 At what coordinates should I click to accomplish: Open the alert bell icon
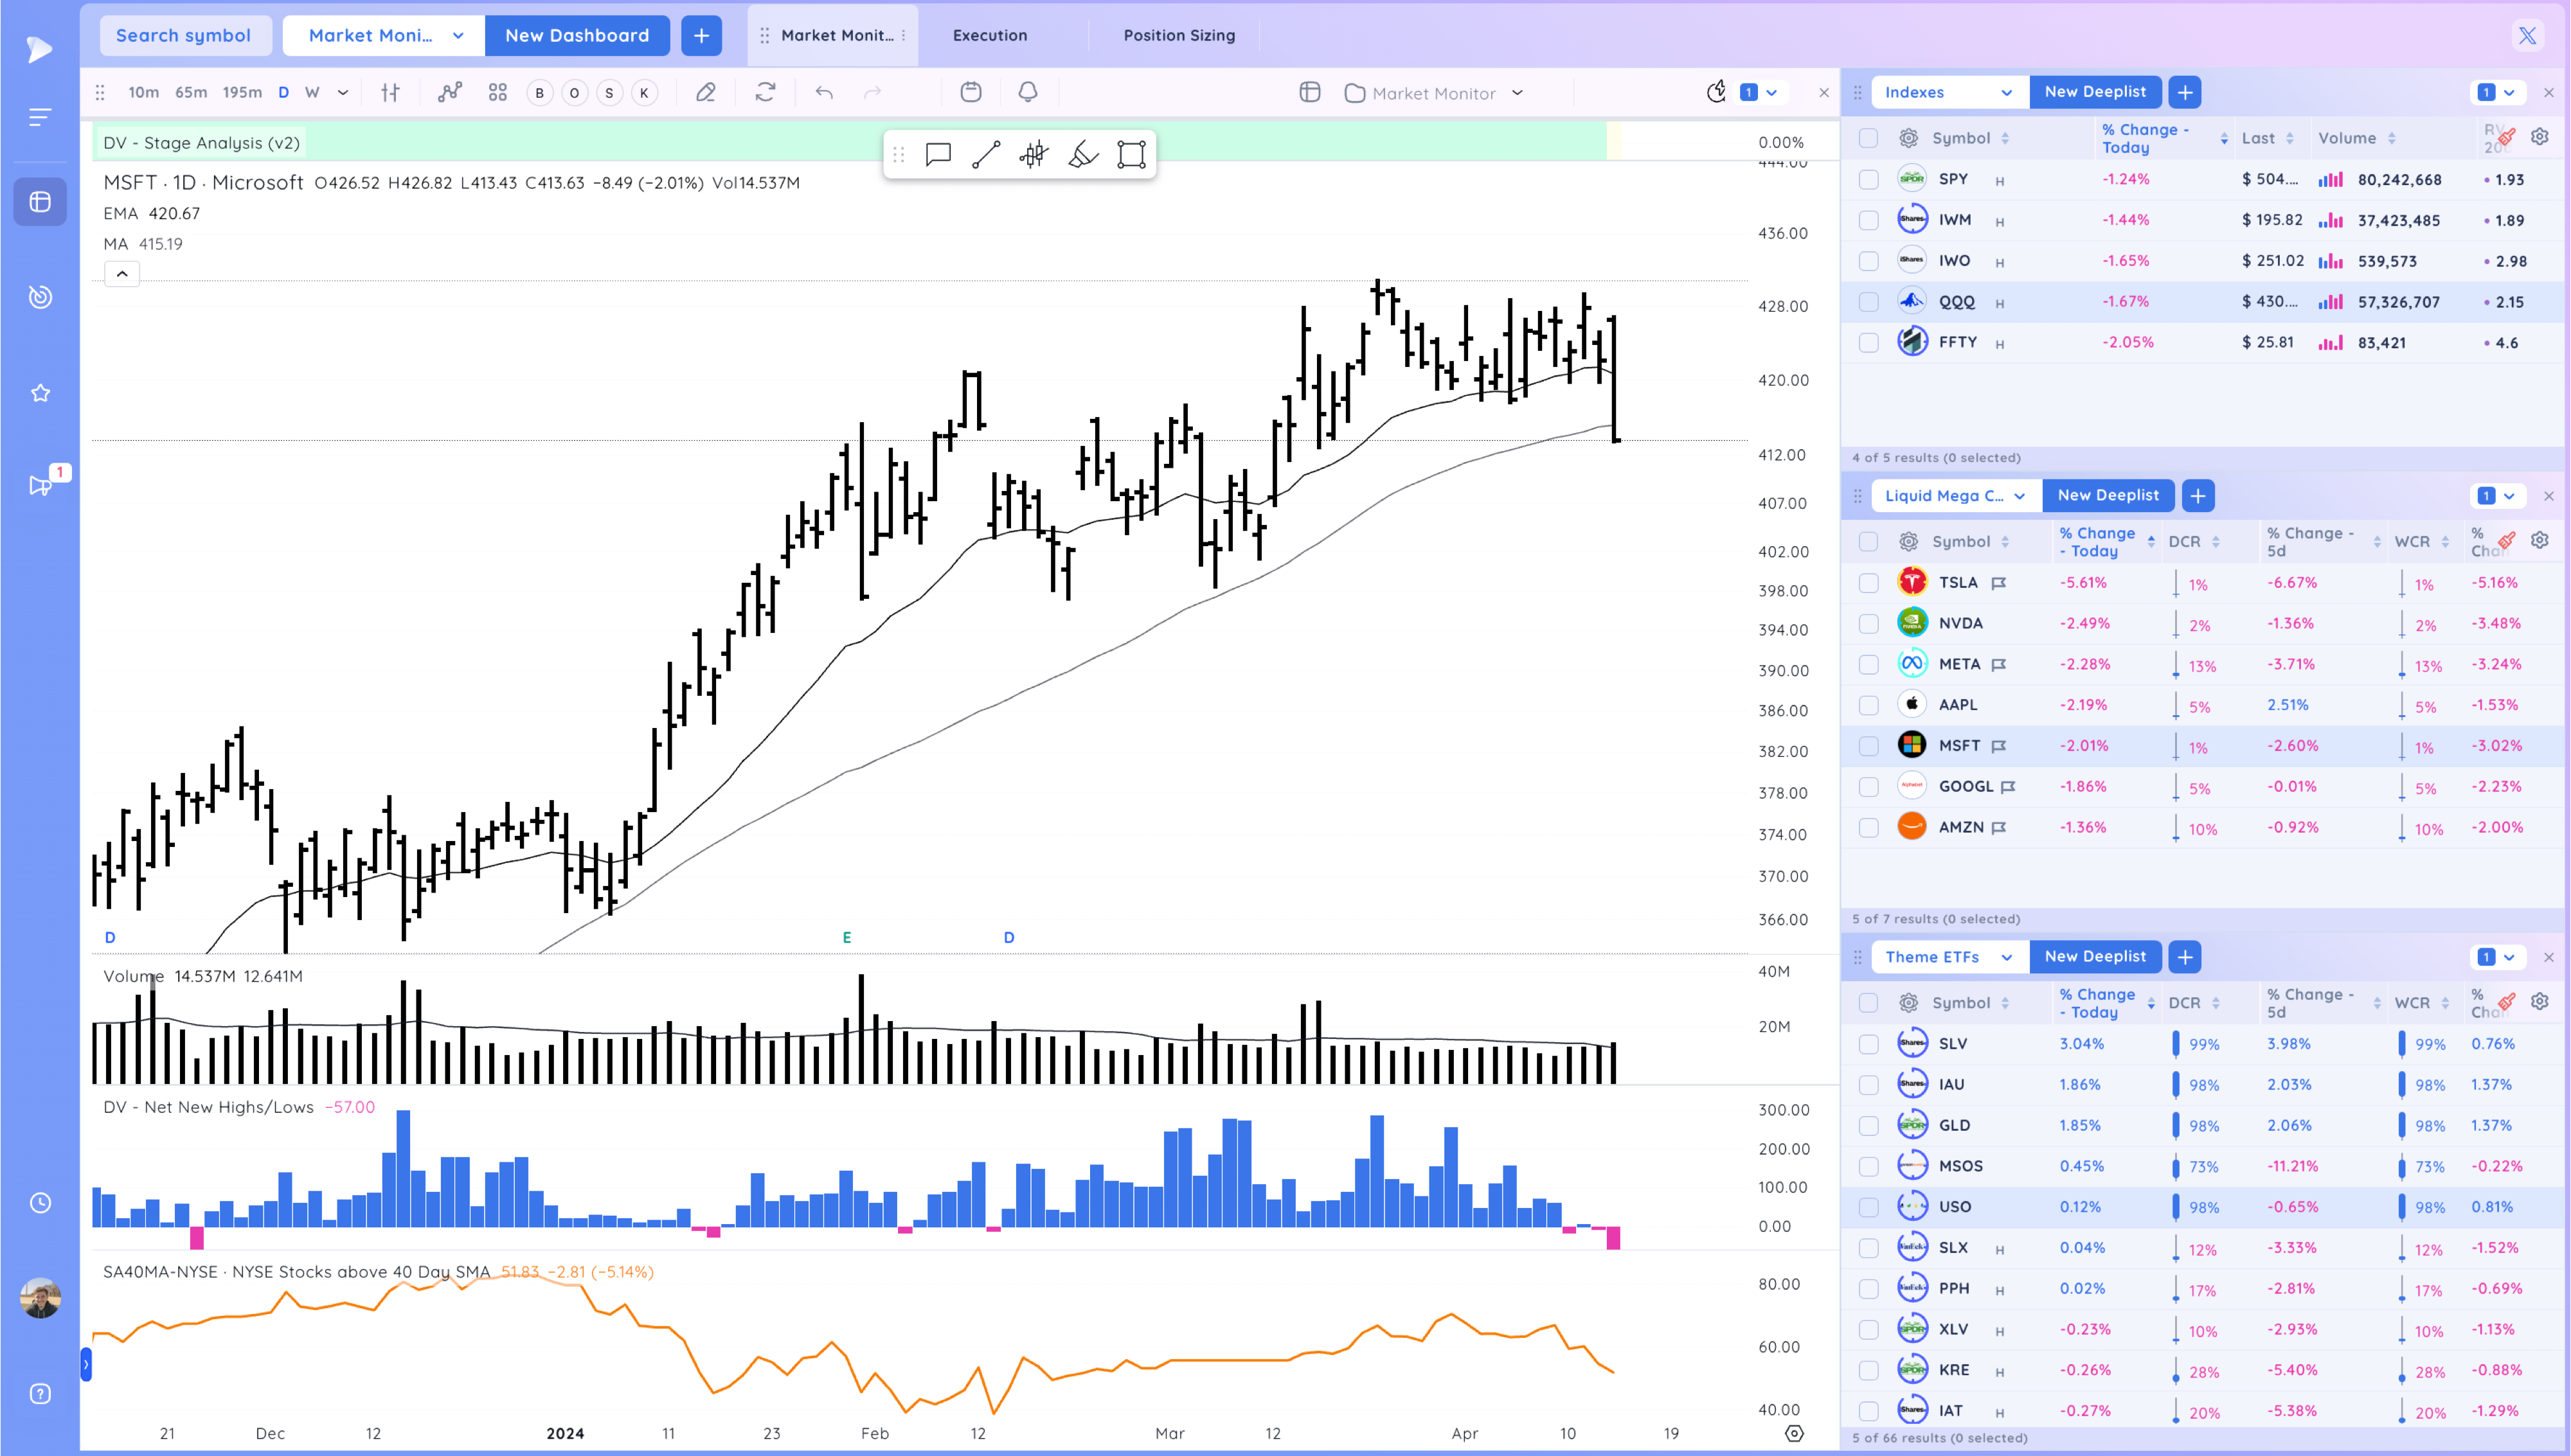pyautogui.click(x=1028, y=92)
